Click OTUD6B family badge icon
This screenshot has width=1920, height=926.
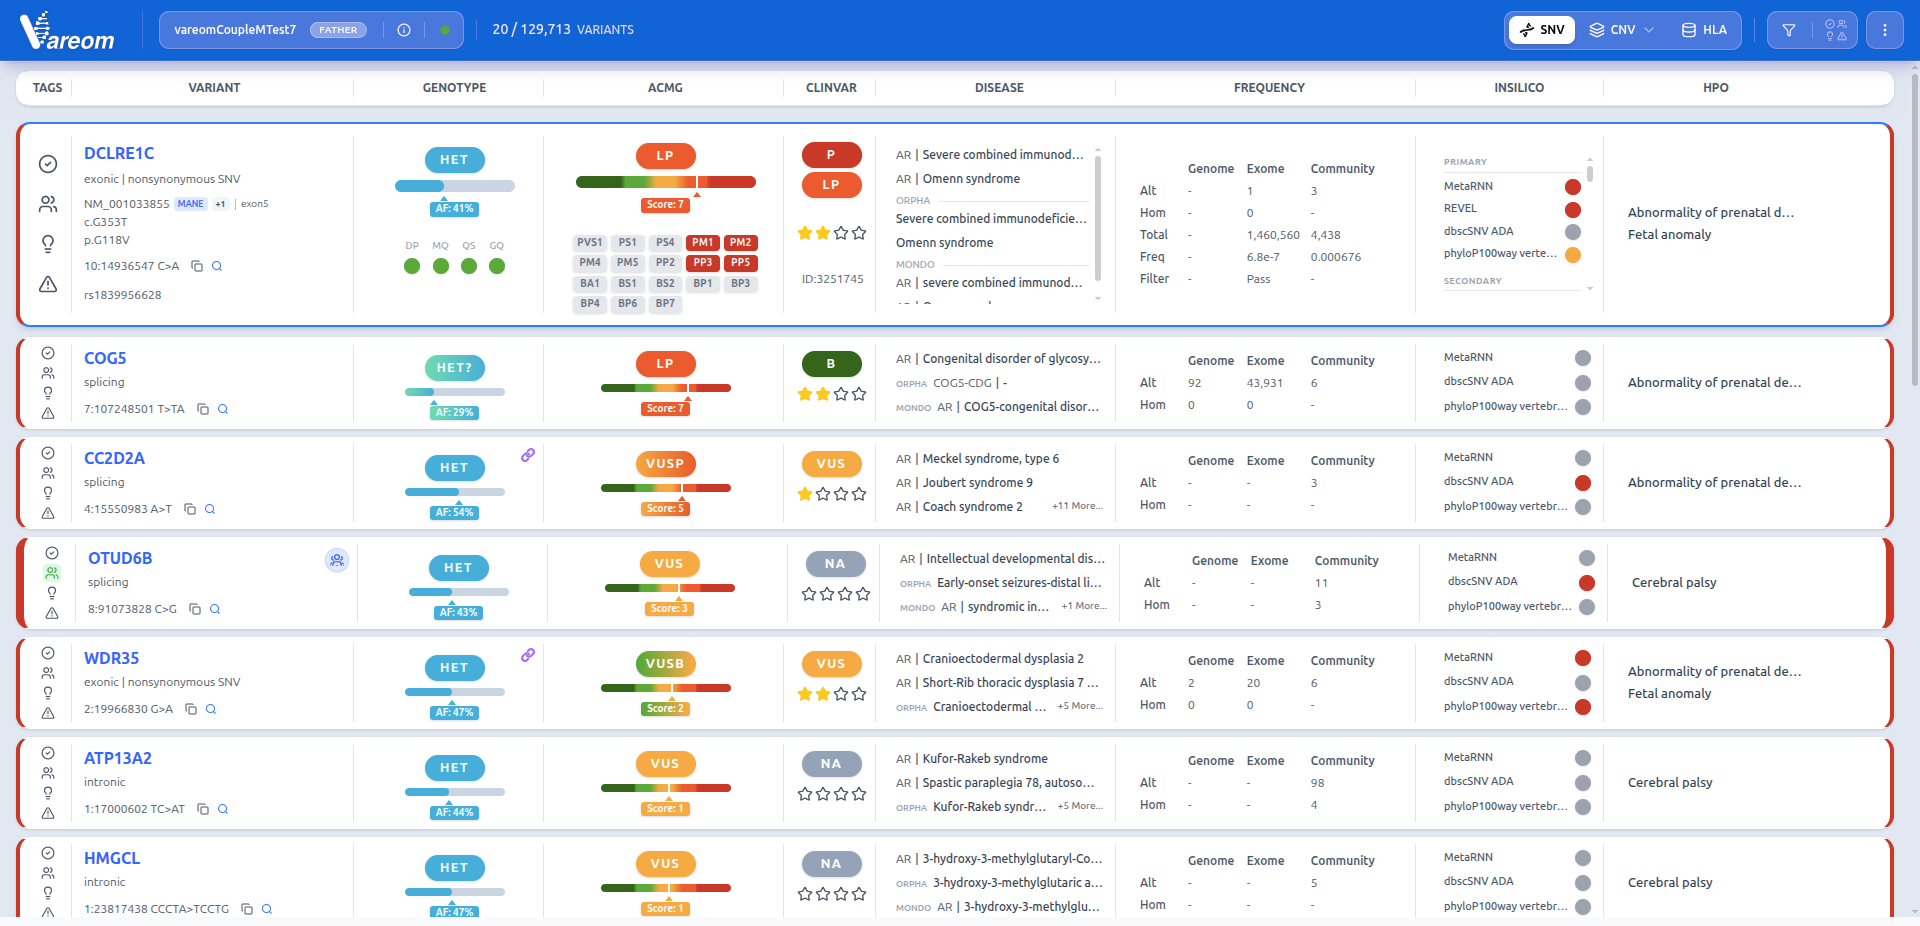pos(337,560)
